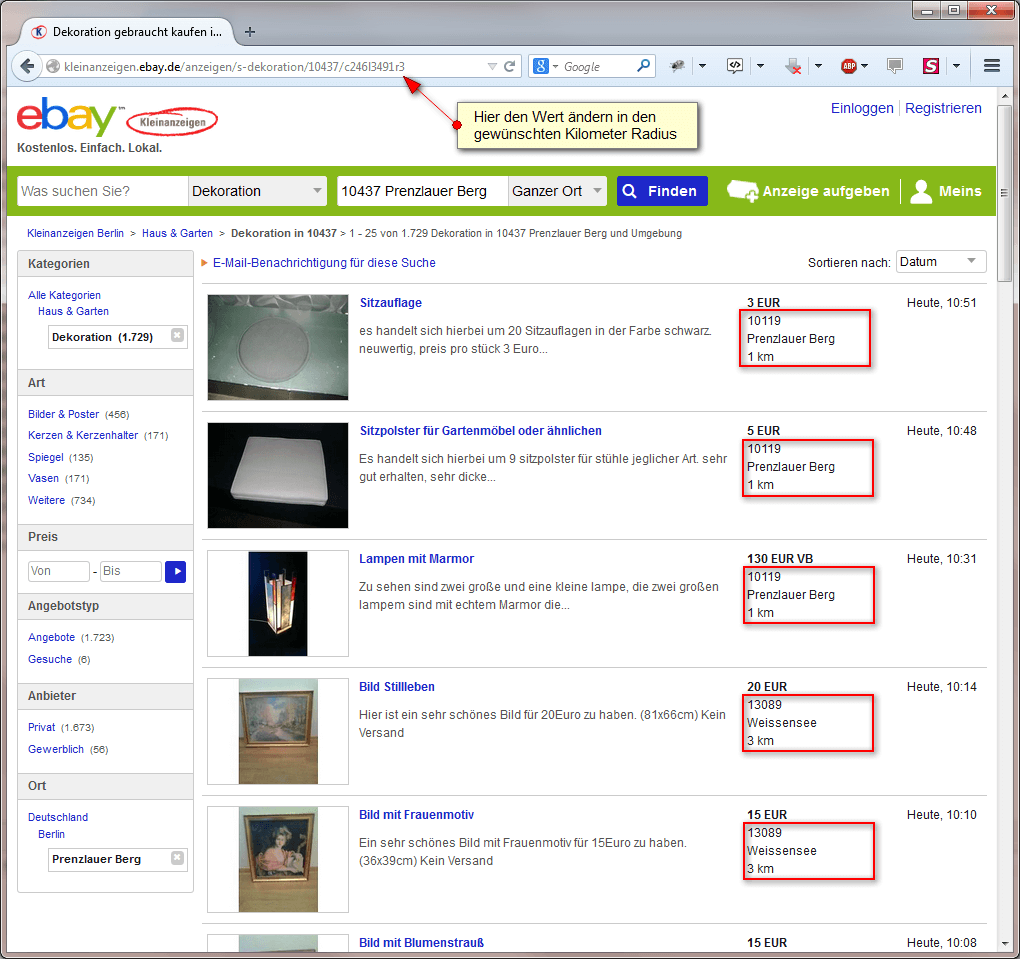
Task: Expand the S extension dropdown arrow
Action: 957,66
